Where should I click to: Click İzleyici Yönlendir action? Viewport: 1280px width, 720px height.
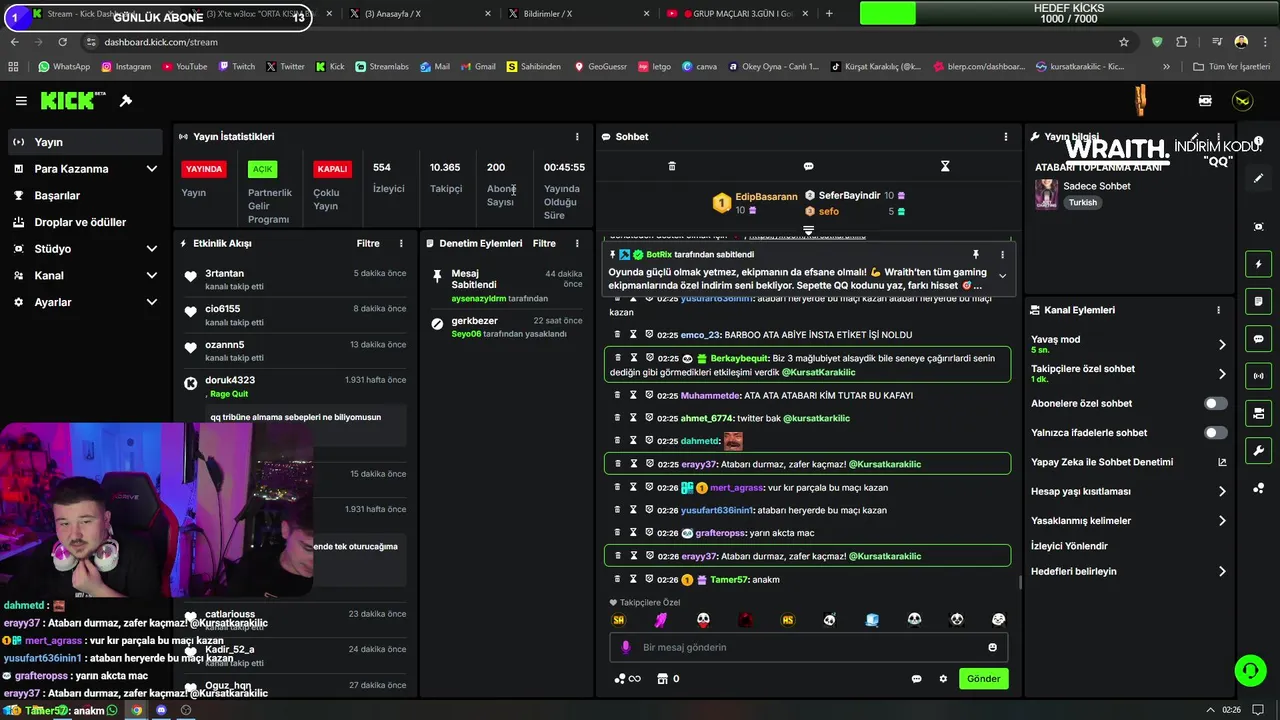click(1069, 546)
